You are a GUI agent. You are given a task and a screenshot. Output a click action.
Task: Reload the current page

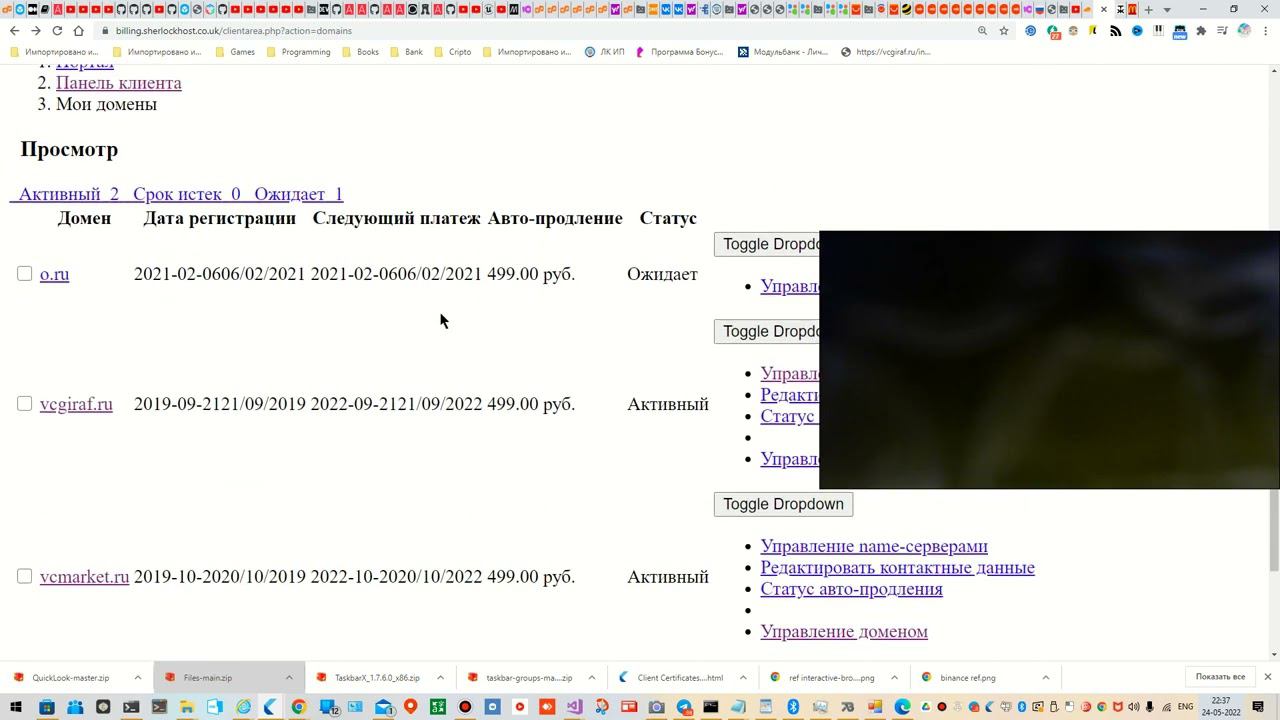tap(57, 31)
